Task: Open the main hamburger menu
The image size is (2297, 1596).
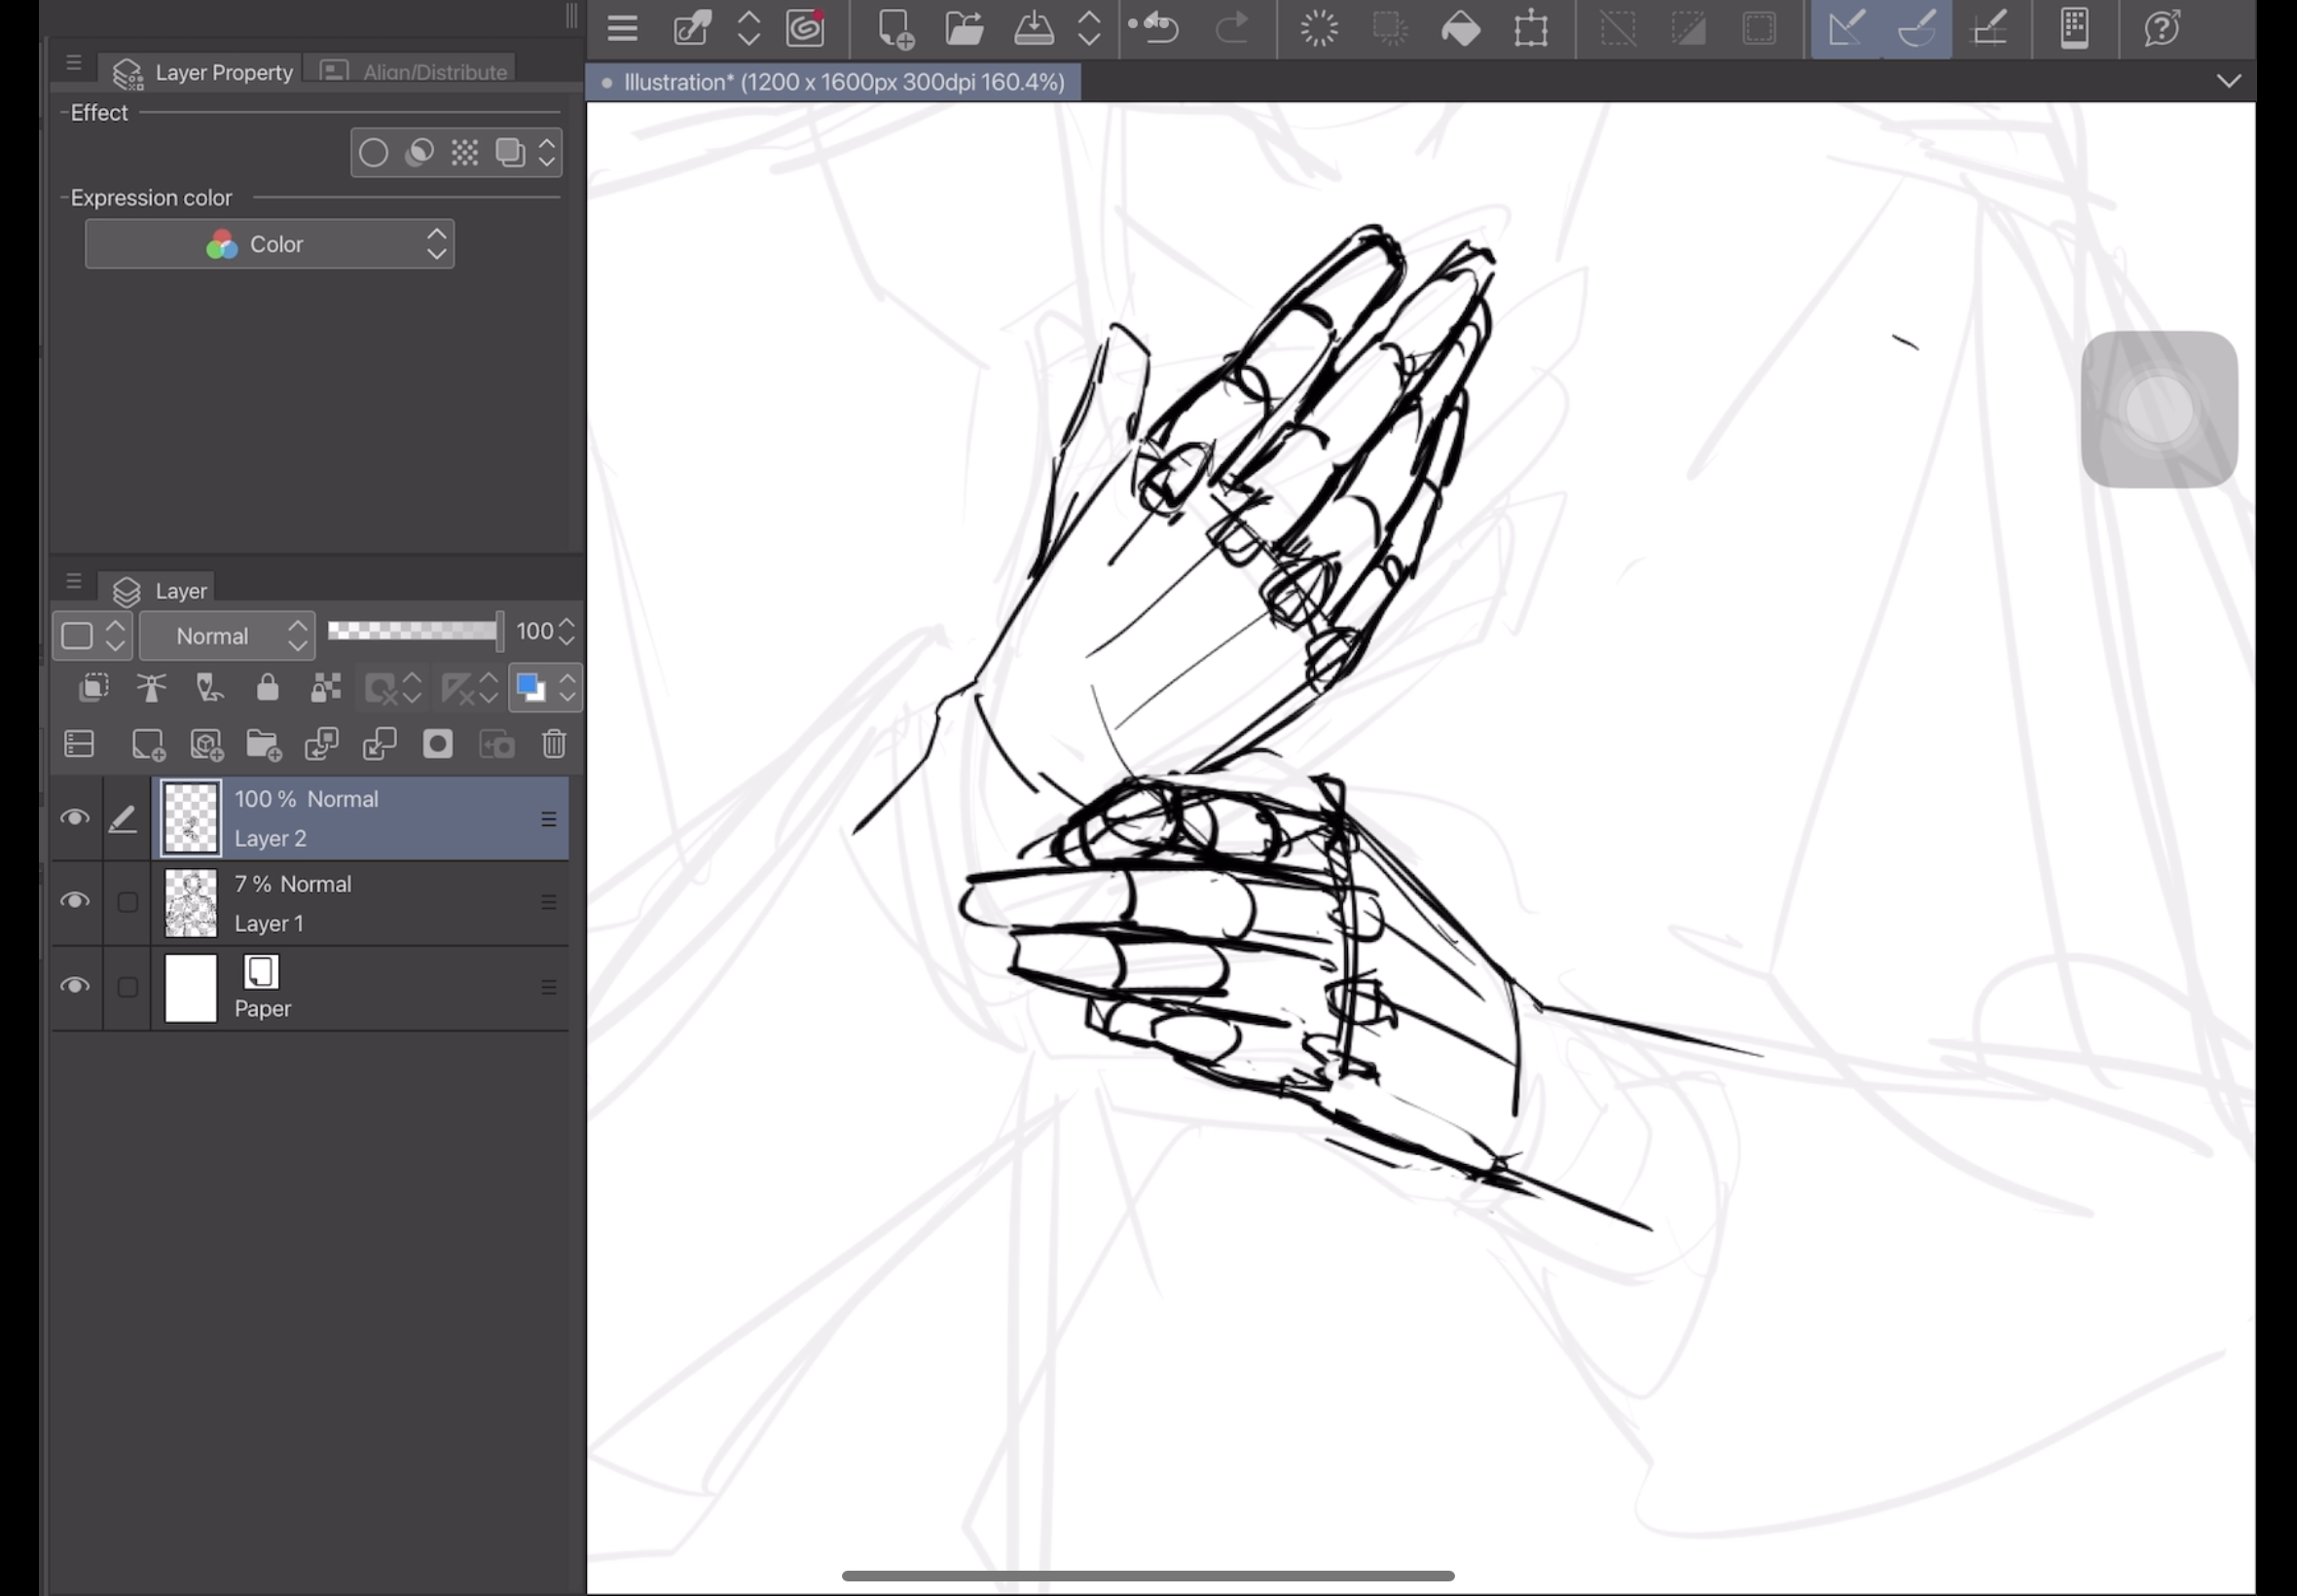Action: (622, 28)
